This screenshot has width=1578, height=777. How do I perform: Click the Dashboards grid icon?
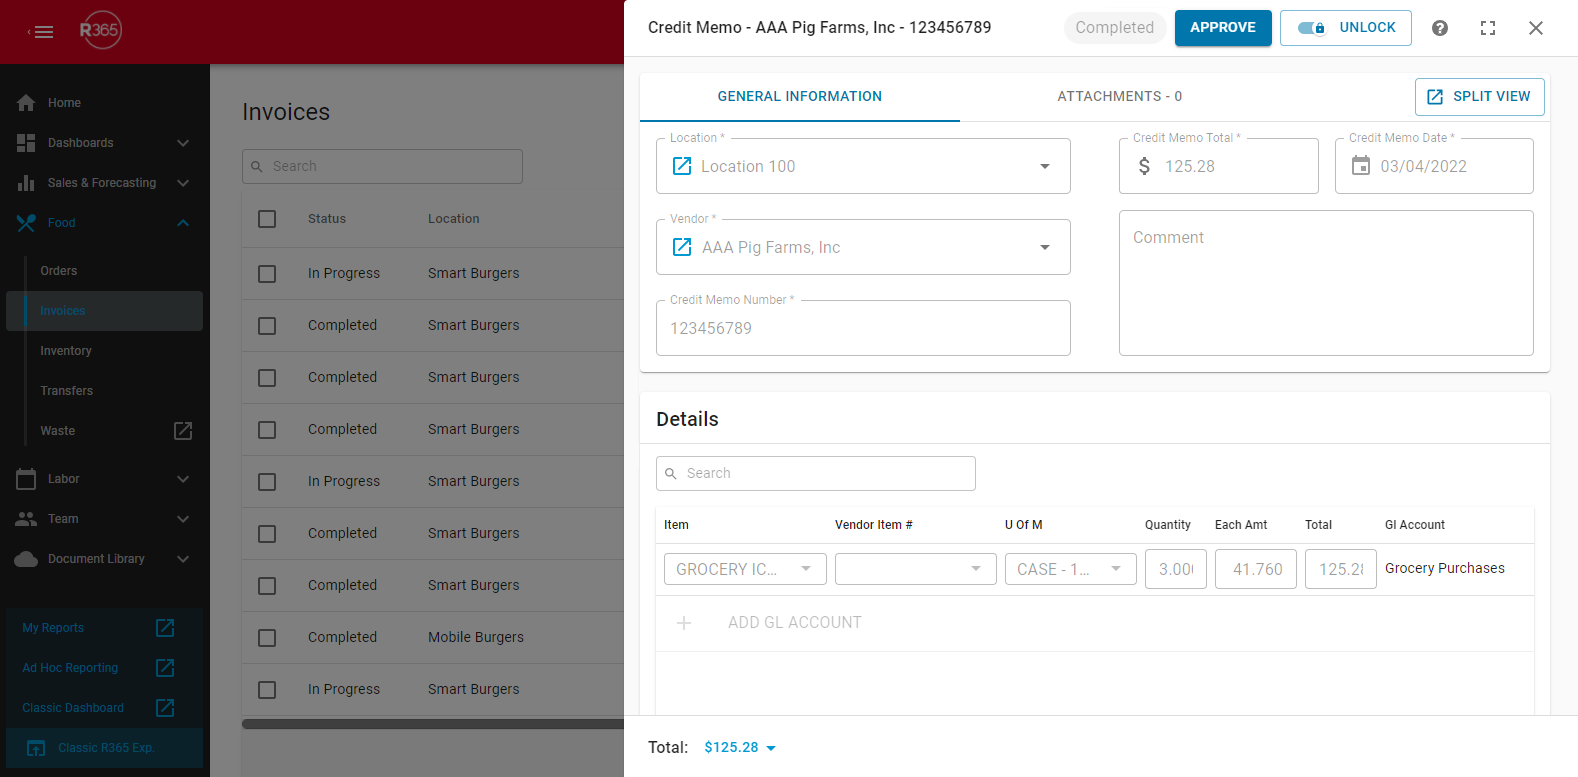[26, 143]
